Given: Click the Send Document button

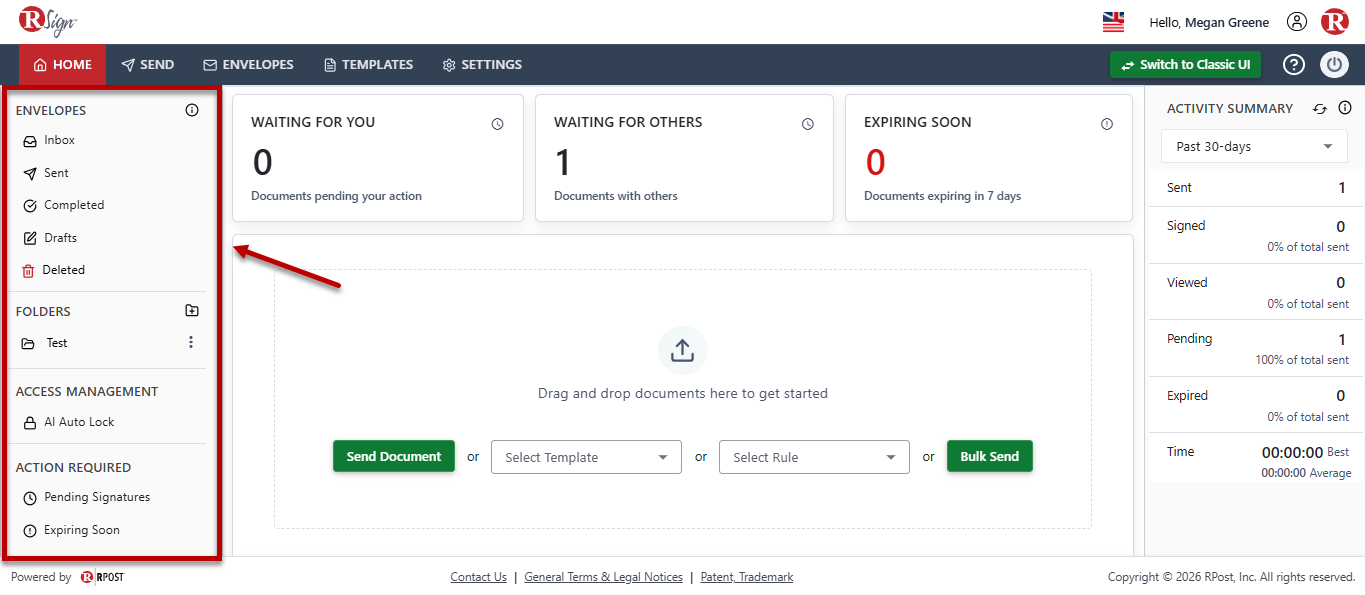Looking at the screenshot, I should pos(394,456).
